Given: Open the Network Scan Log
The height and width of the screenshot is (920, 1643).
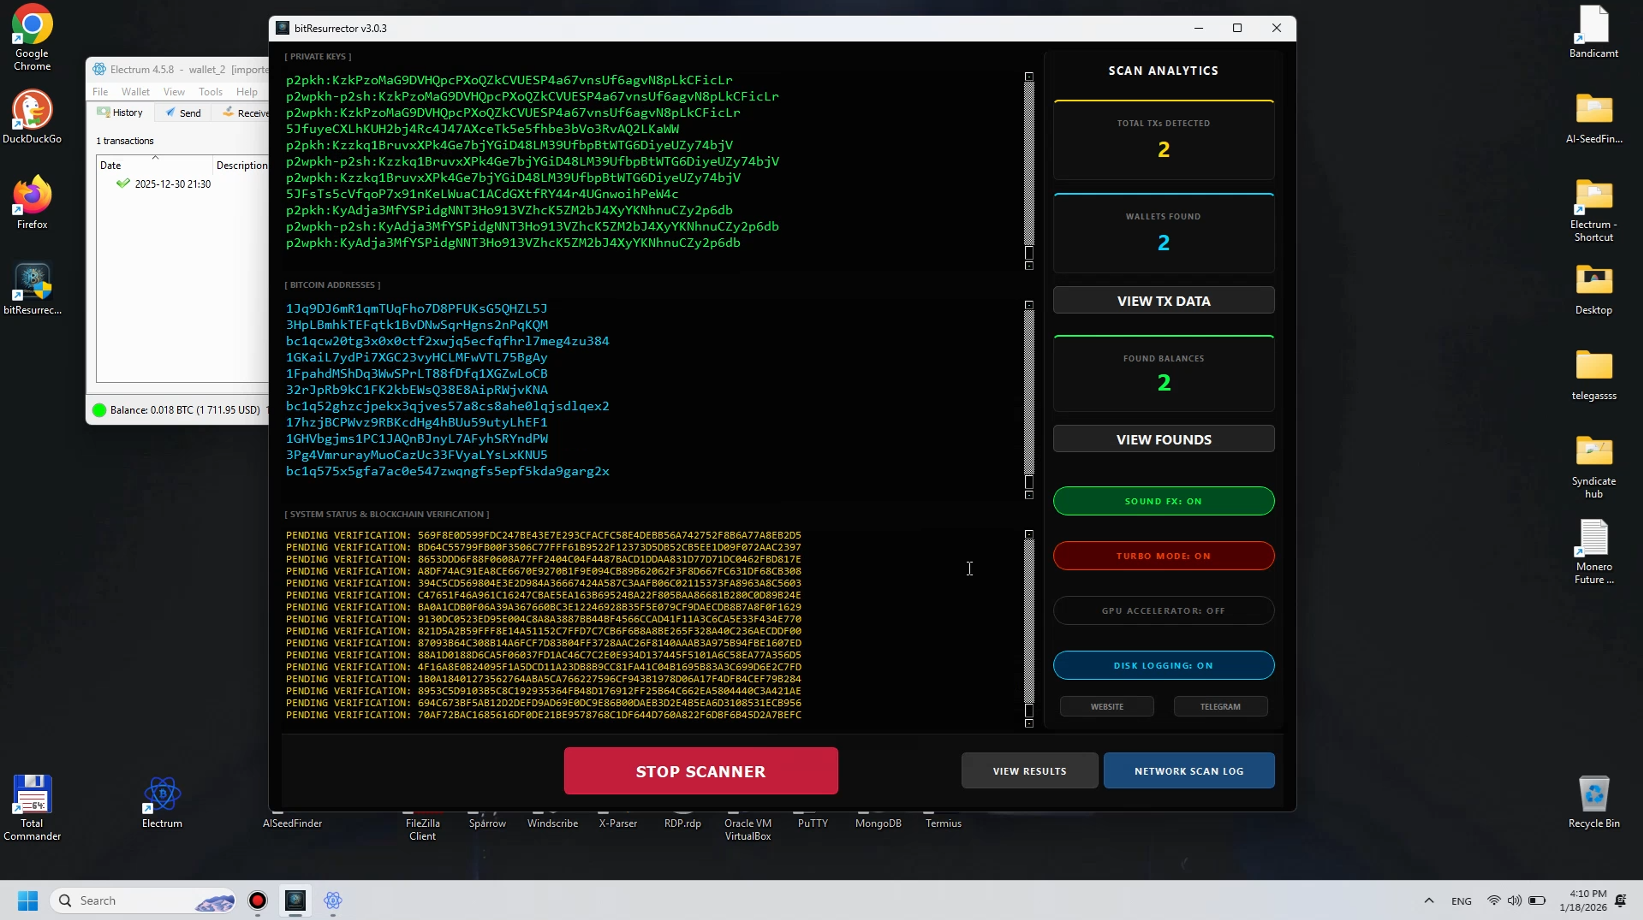Looking at the screenshot, I should coord(1188,770).
